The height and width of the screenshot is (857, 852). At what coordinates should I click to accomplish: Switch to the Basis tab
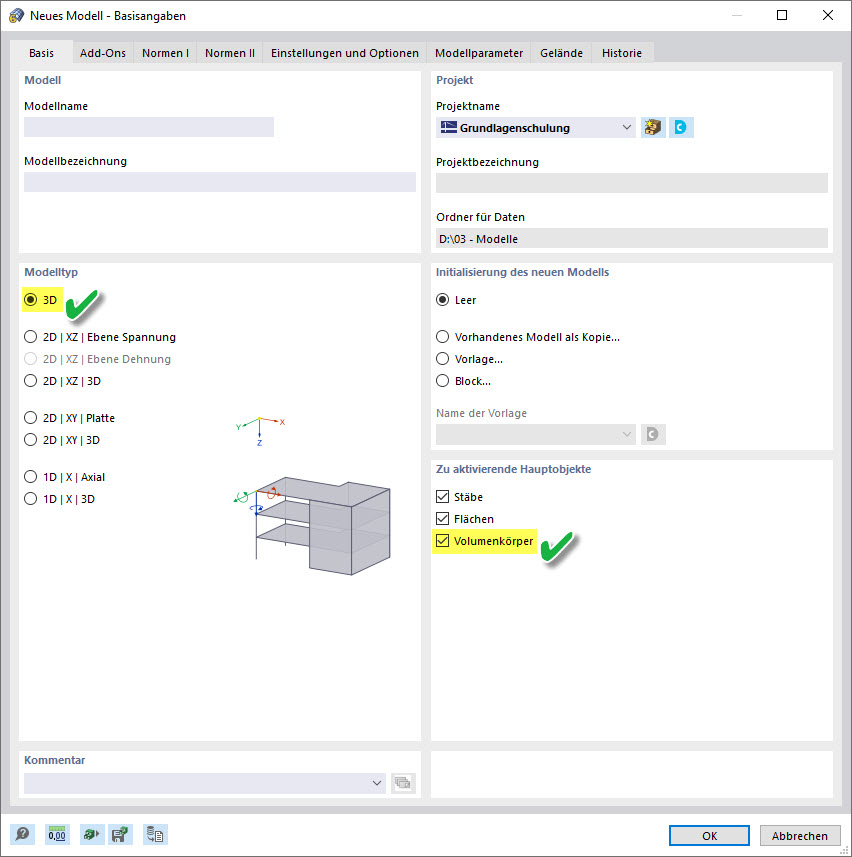(x=42, y=52)
